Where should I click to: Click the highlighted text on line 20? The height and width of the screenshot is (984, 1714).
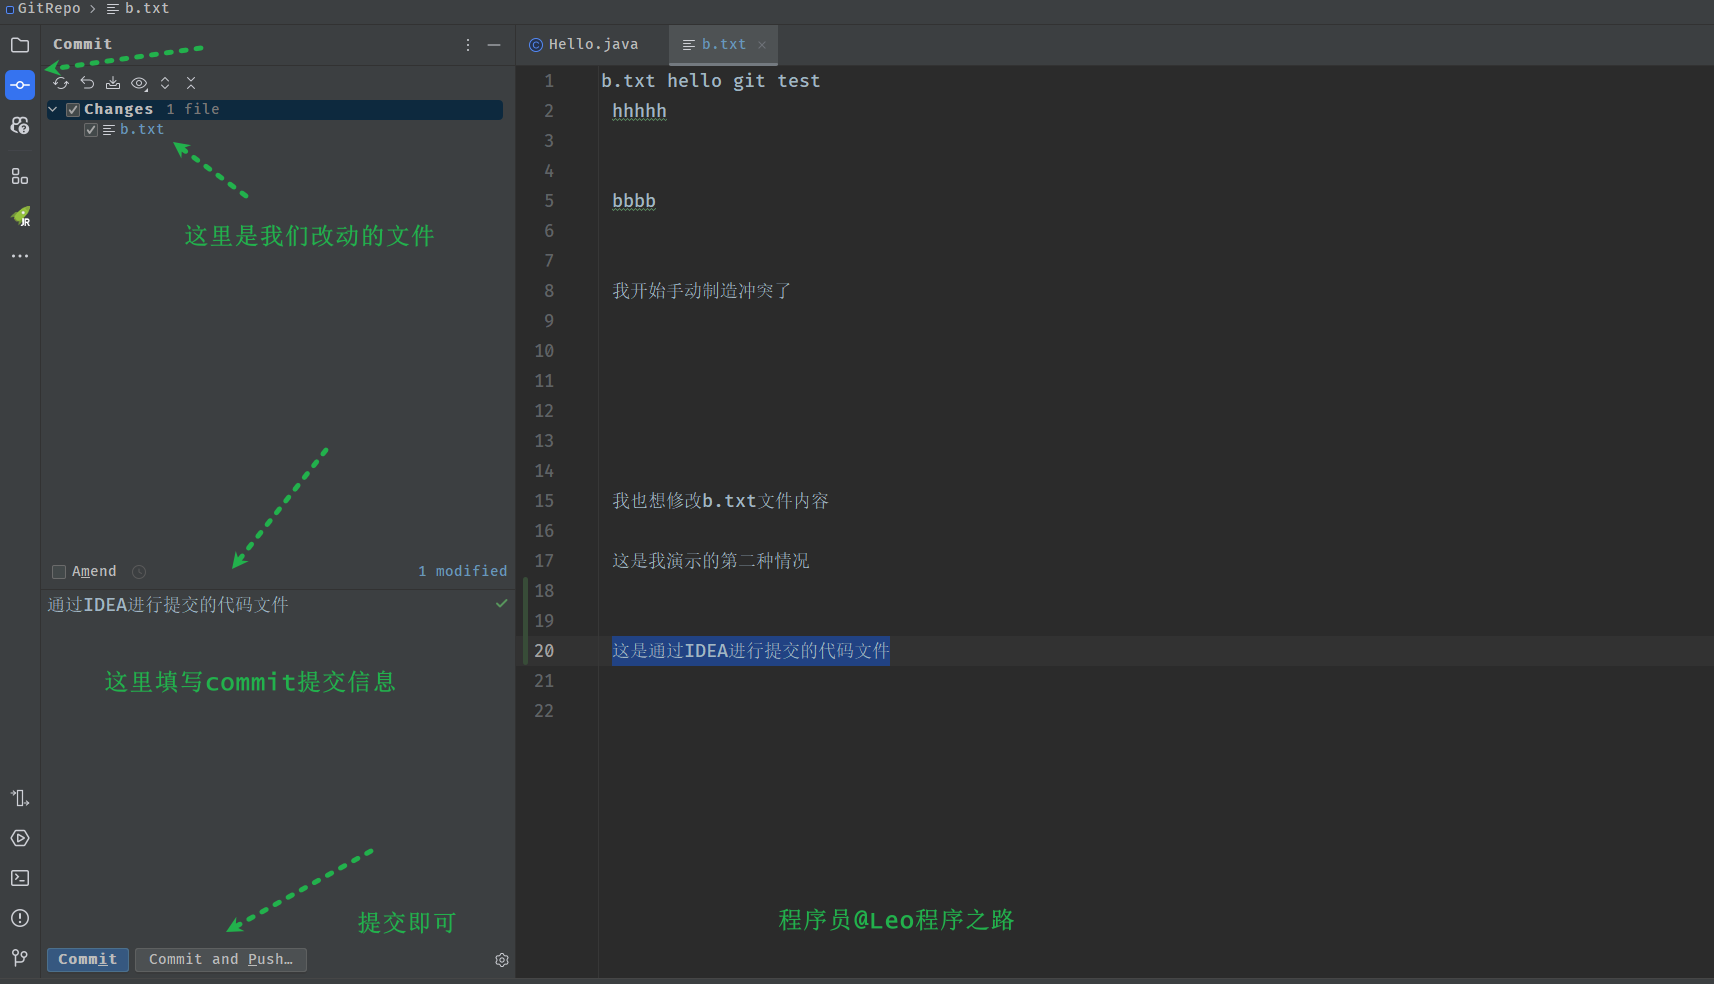751,651
